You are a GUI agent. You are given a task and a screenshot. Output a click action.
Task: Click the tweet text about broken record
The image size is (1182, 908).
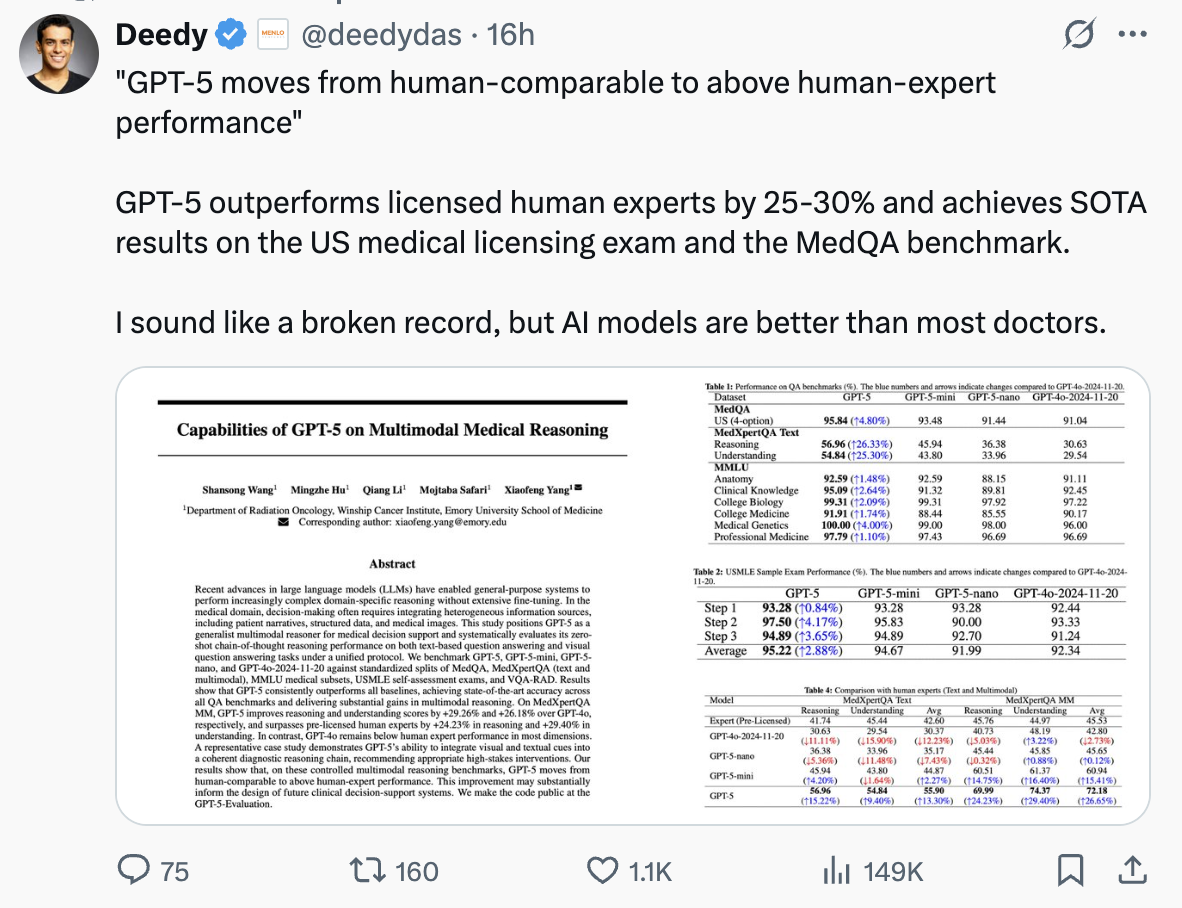(611, 323)
